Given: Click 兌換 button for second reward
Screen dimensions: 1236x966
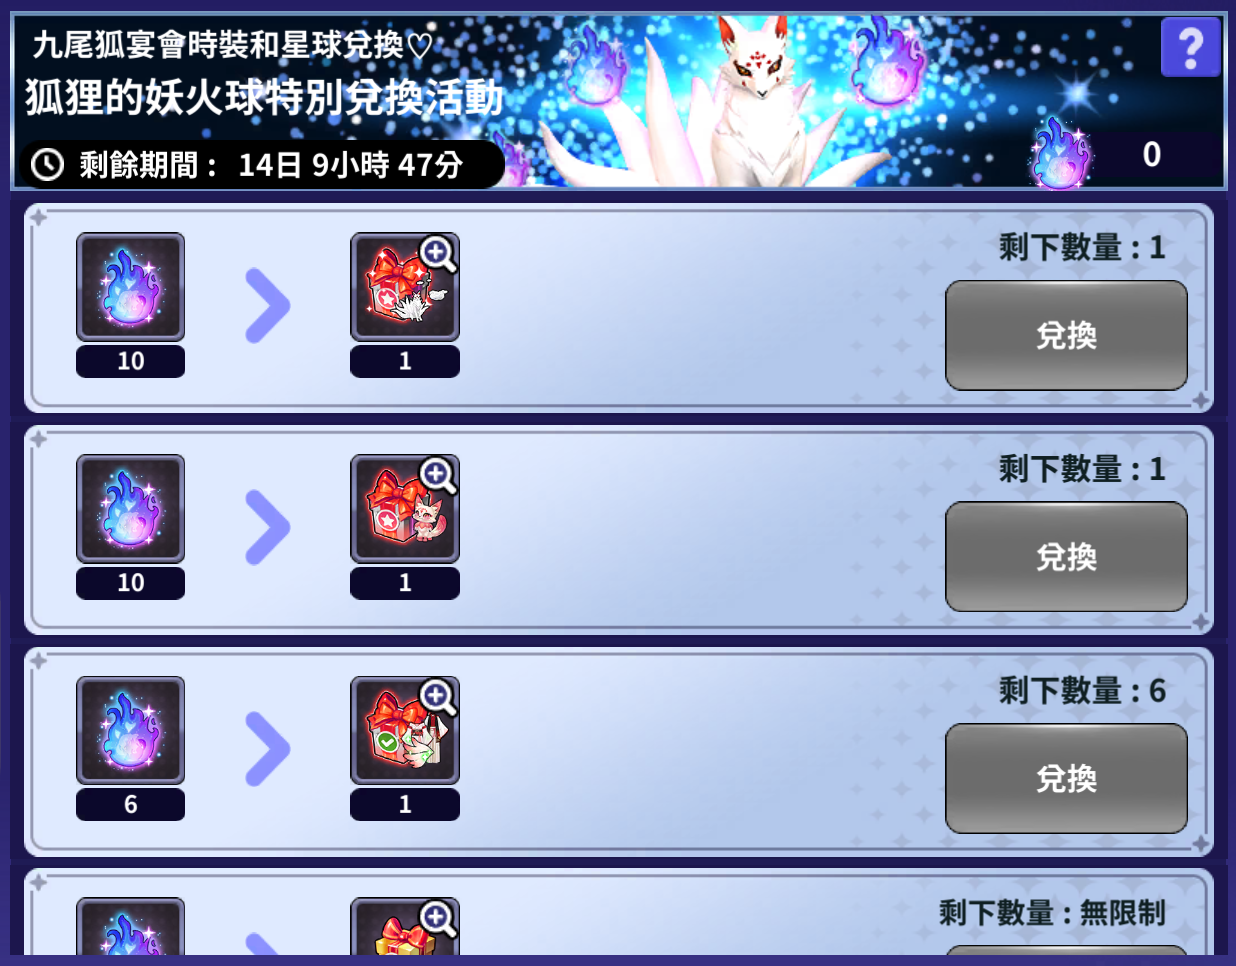Looking at the screenshot, I should [x=1066, y=557].
